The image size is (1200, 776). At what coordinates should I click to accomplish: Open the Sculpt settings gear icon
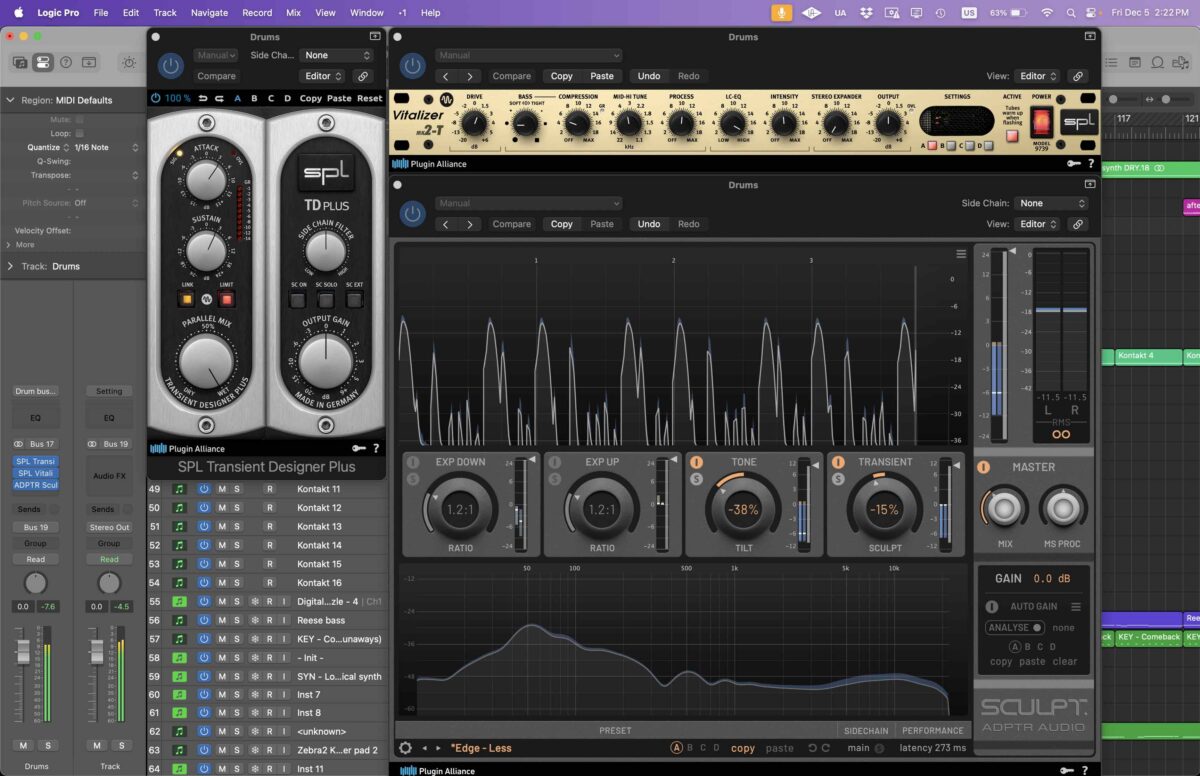(x=405, y=748)
